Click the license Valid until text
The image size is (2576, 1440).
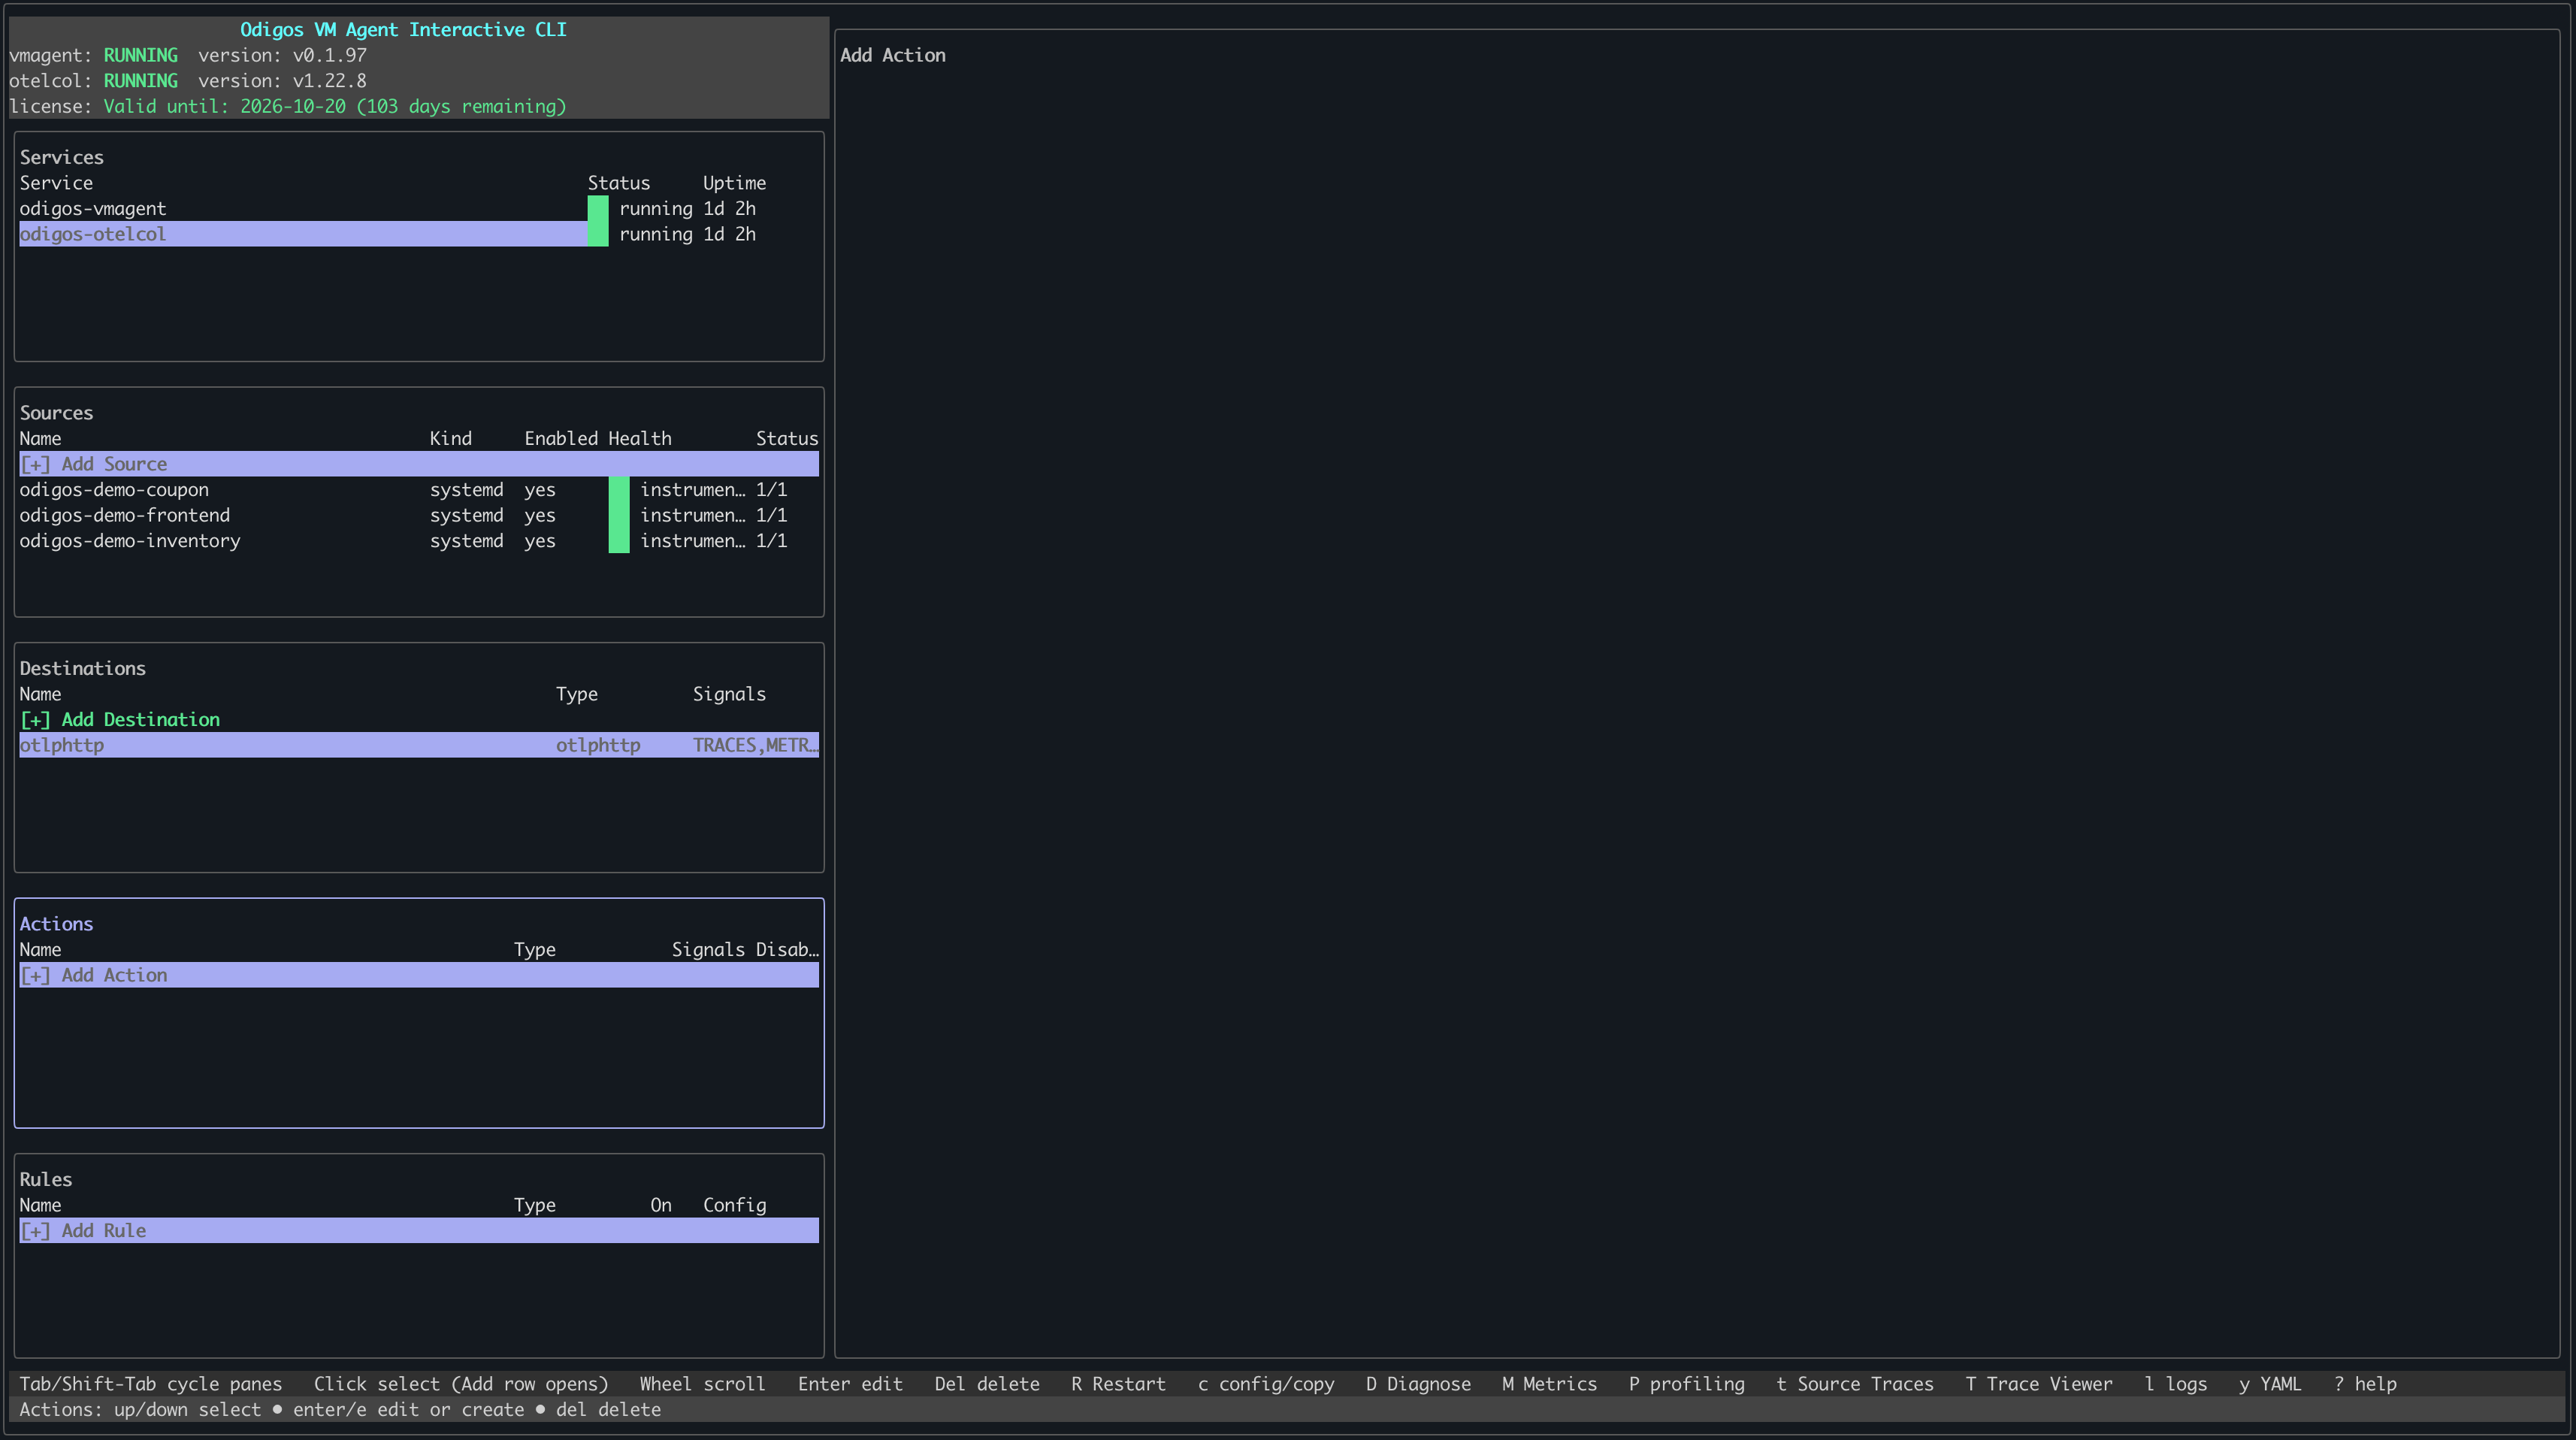tap(335, 107)
